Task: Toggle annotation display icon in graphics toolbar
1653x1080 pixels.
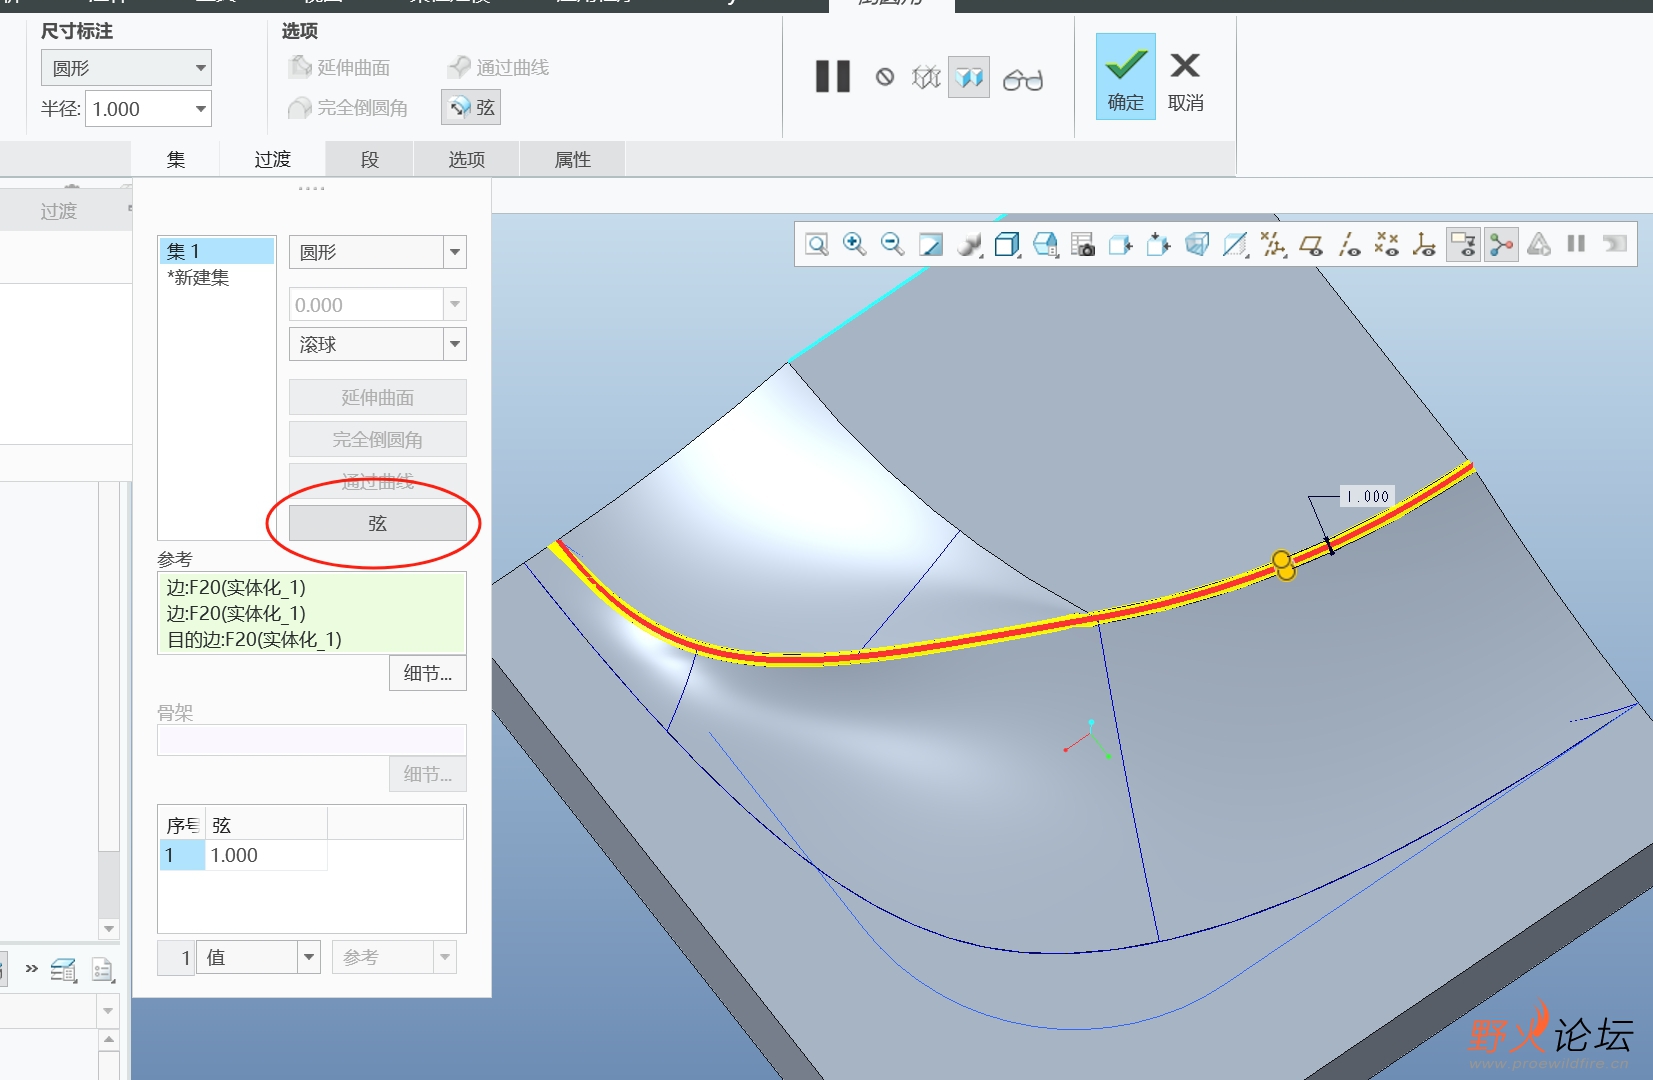Action: click(1463, 244)
